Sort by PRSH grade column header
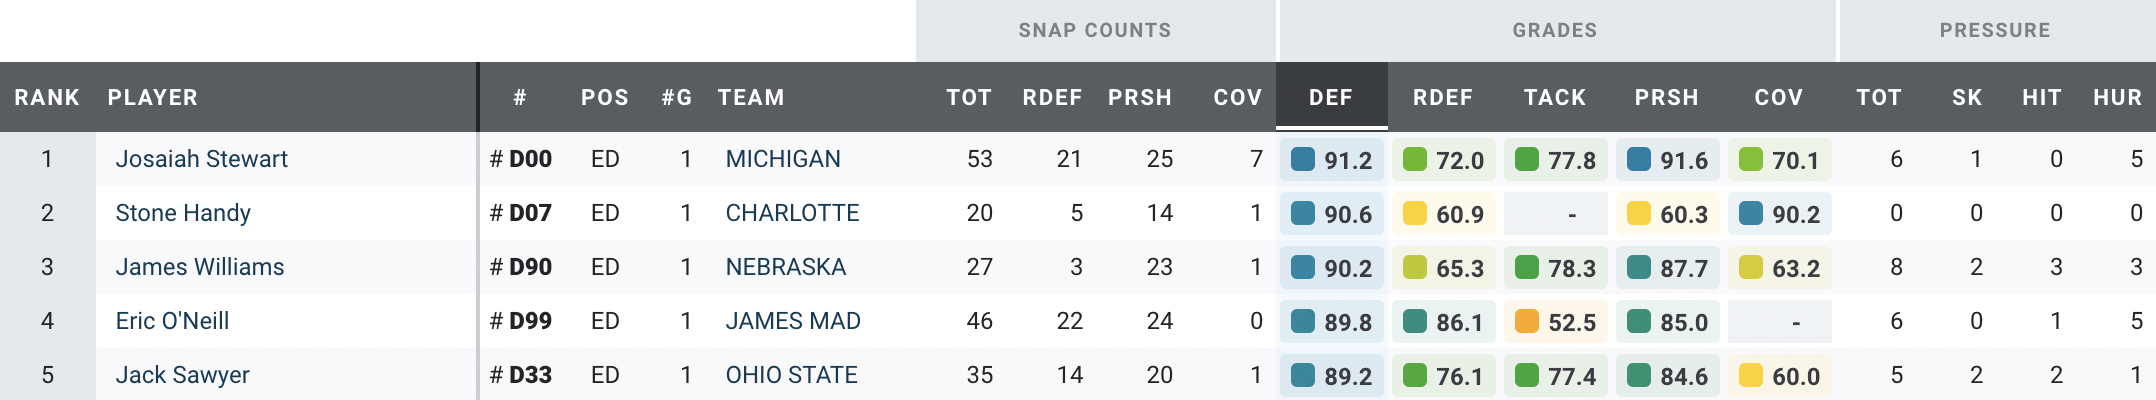 point(1666,97)
